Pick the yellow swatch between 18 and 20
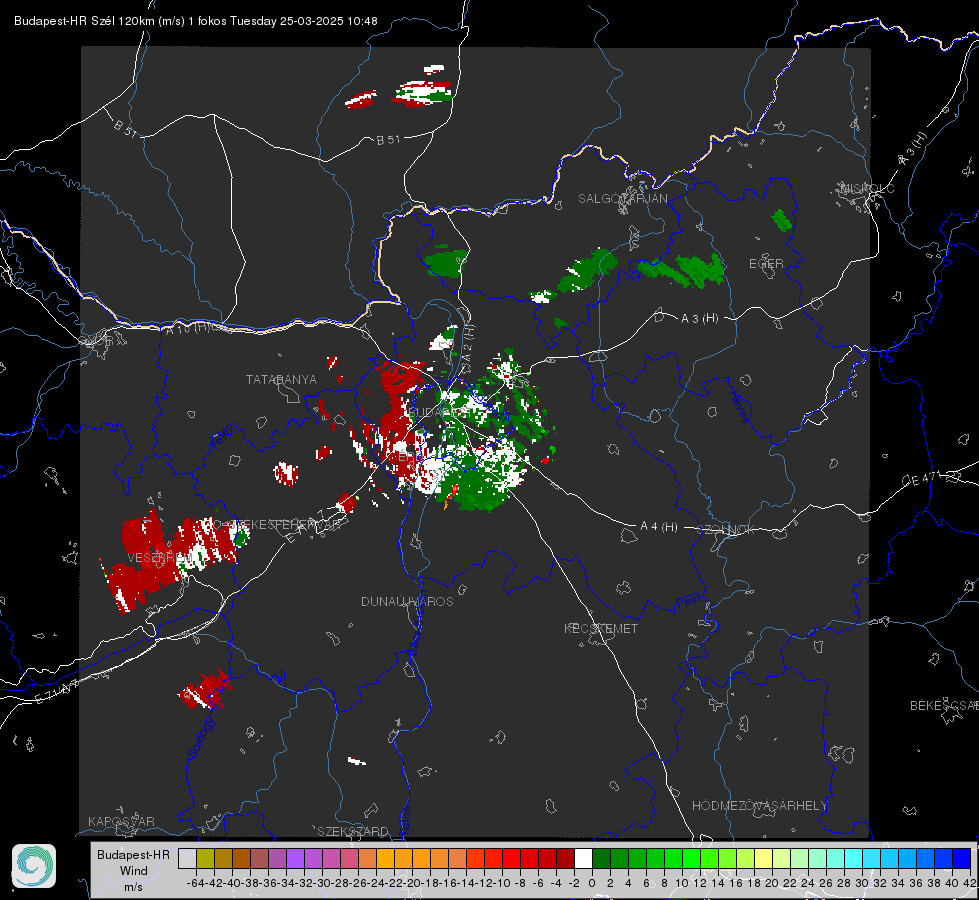 pyautogui.click(x=763, y=859)
